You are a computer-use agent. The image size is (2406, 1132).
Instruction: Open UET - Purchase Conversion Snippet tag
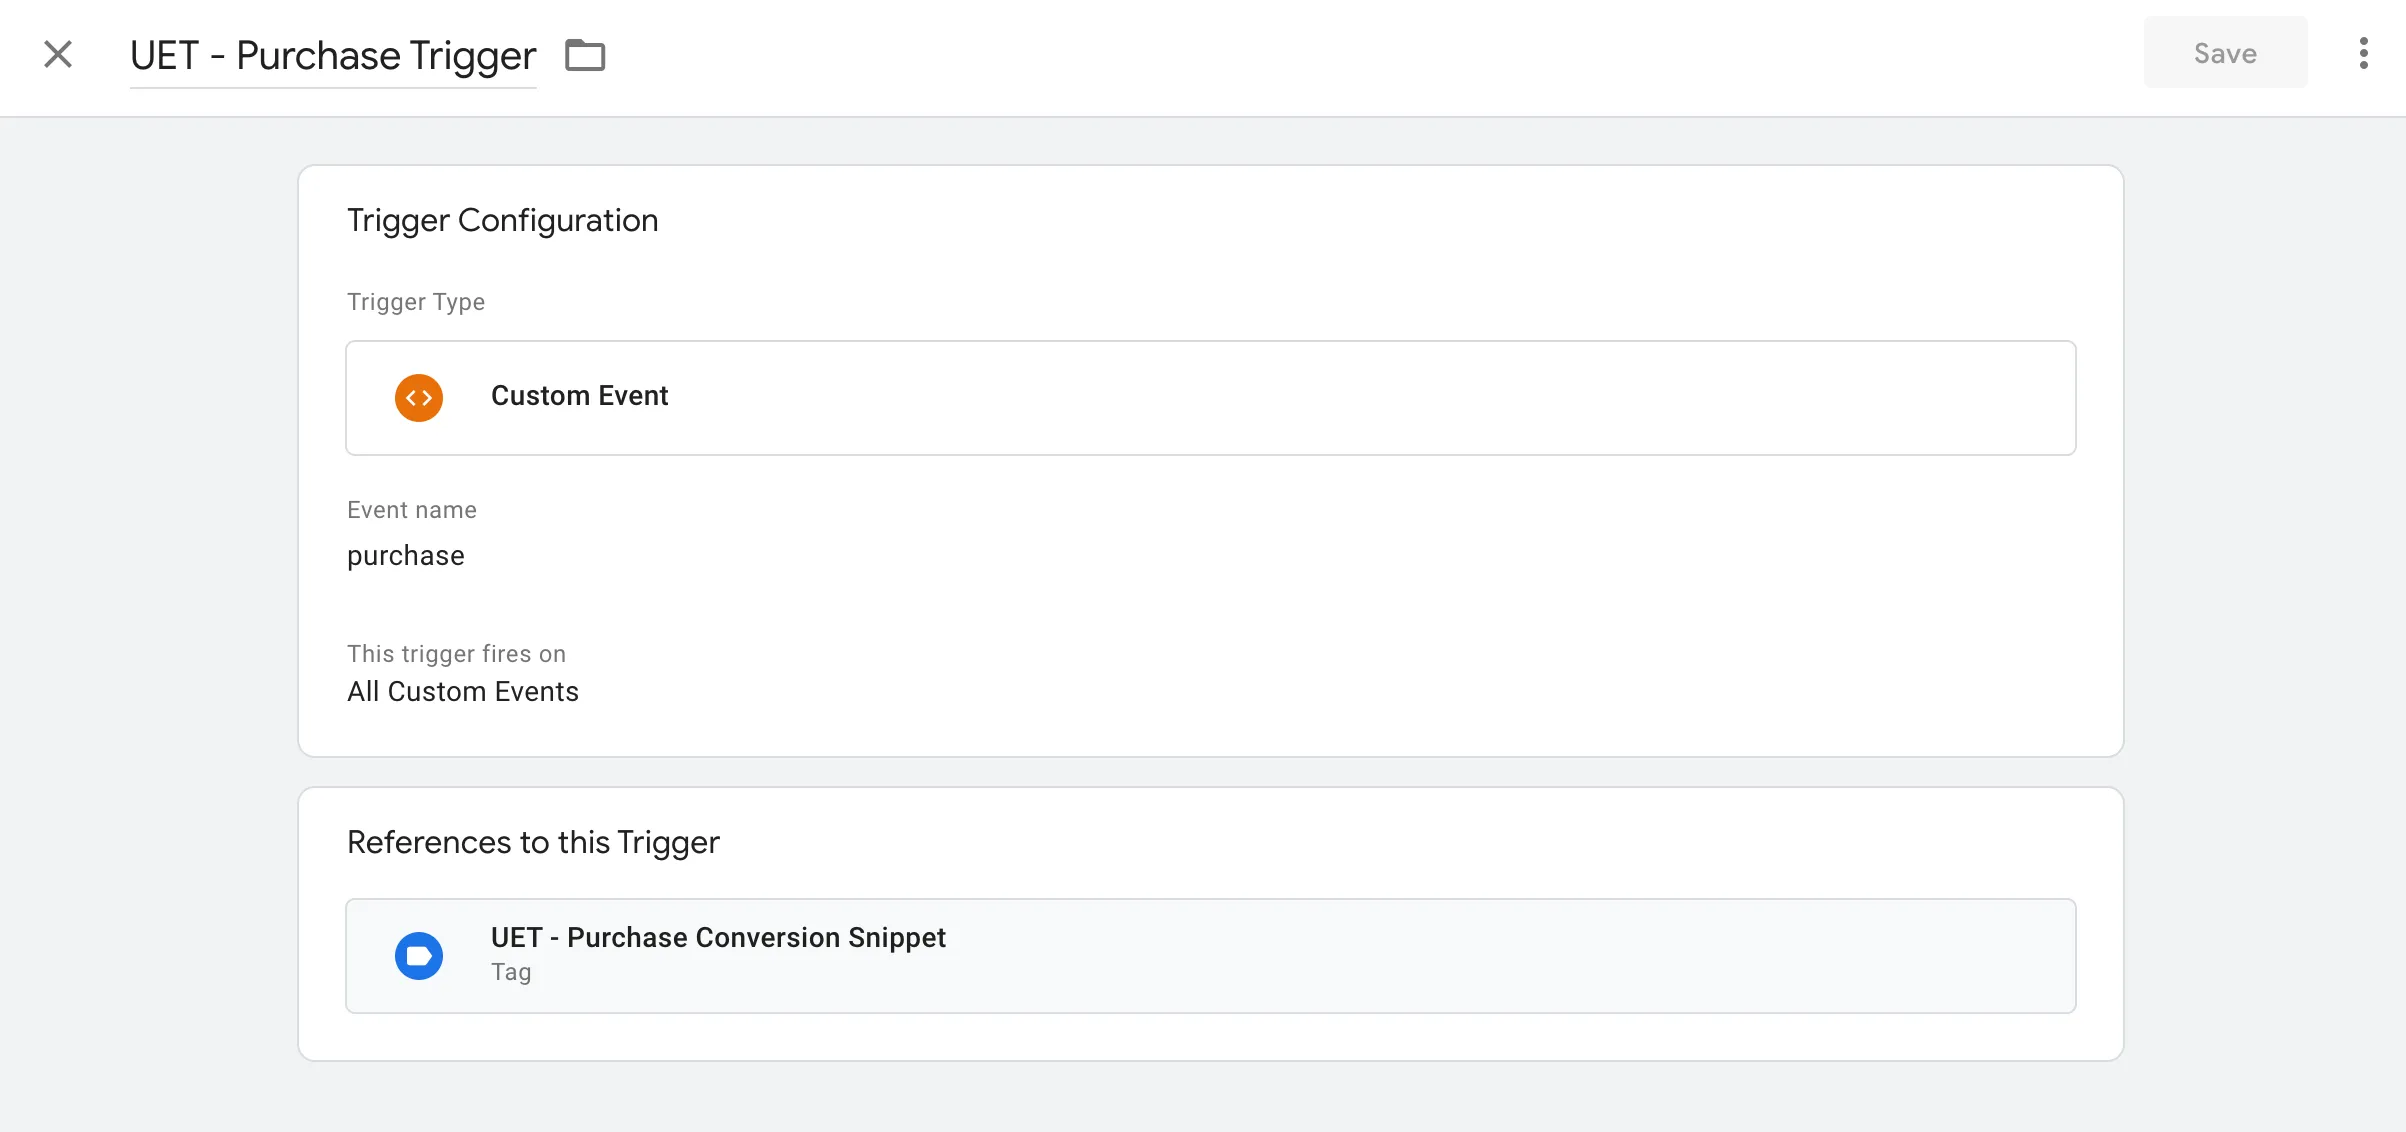(1211, 956)
